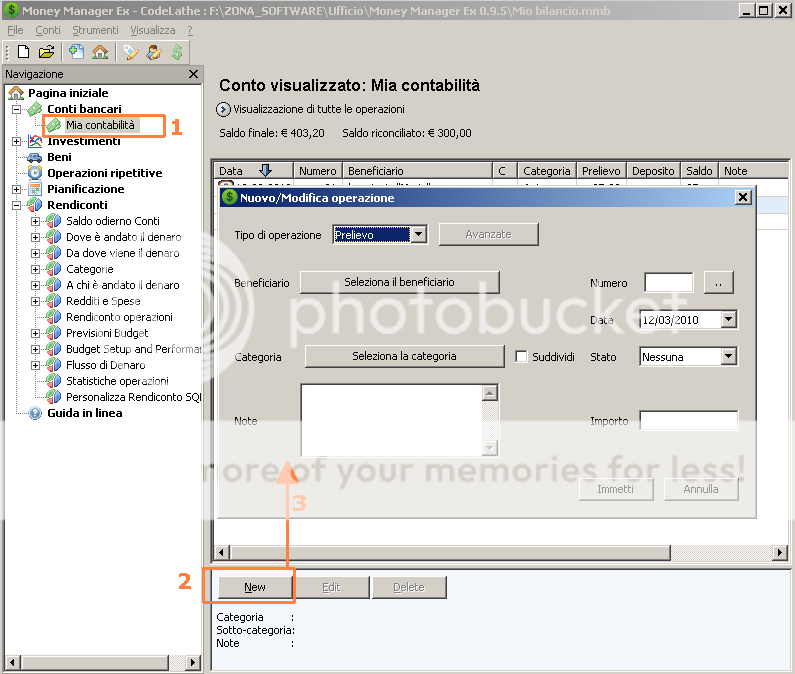This screenshot has height=674, width=795.
Task: Collapse the Conti bancari tree node
Action: pos(16,109)
